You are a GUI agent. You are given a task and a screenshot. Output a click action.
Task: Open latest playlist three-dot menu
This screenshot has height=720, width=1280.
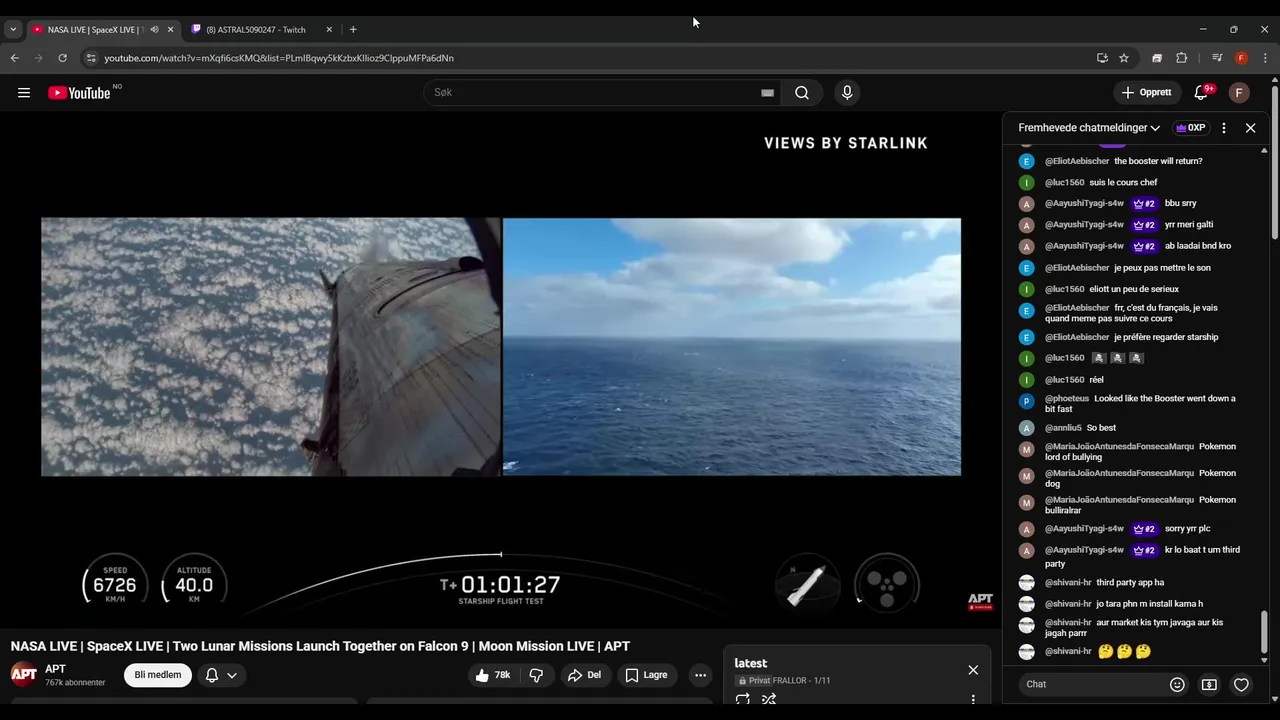(973, 700)
